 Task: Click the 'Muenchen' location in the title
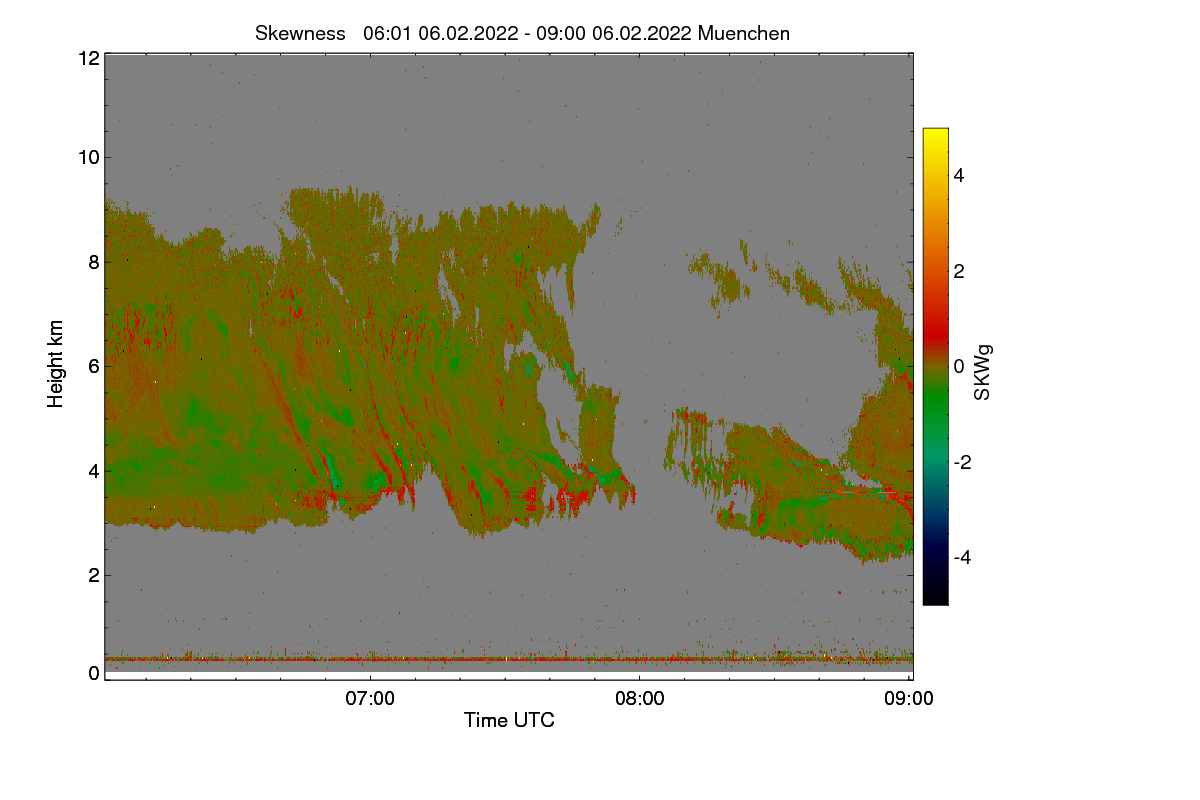(744, 33)
